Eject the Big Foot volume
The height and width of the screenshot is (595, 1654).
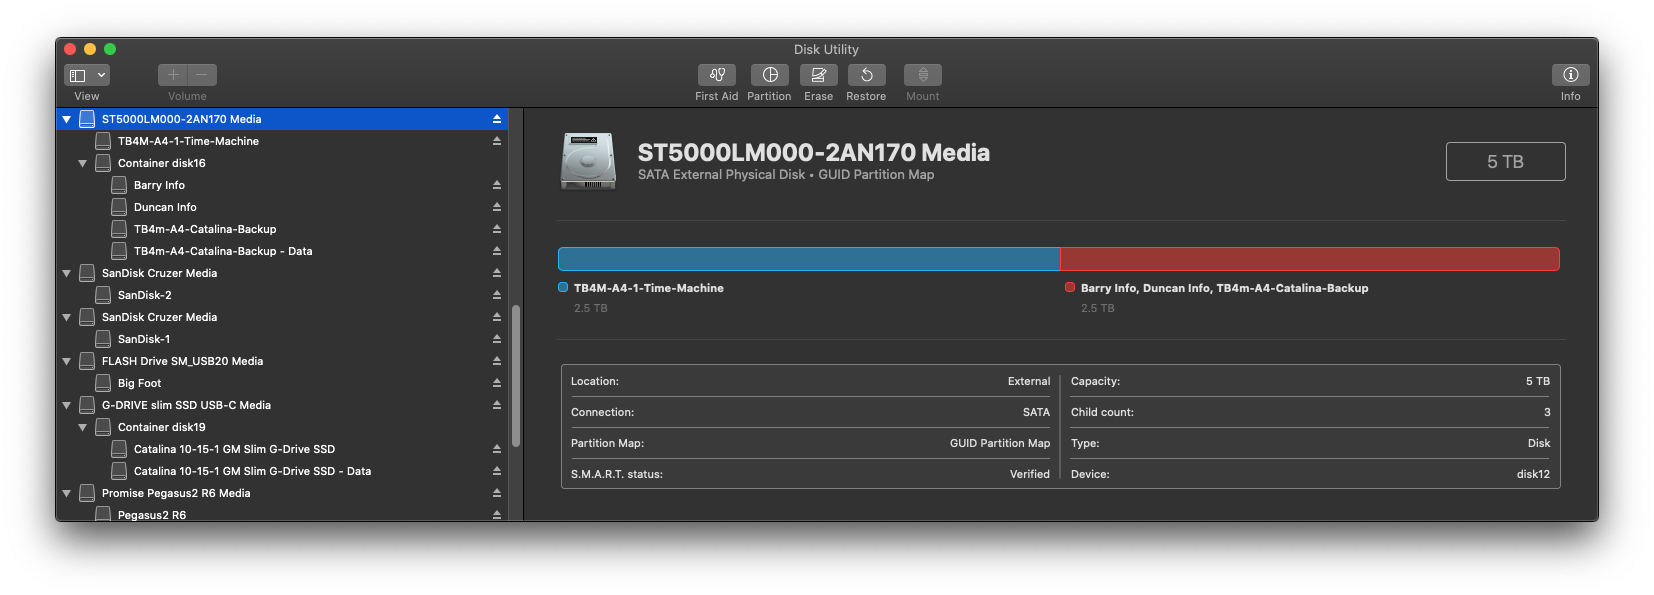pos(496,383)
